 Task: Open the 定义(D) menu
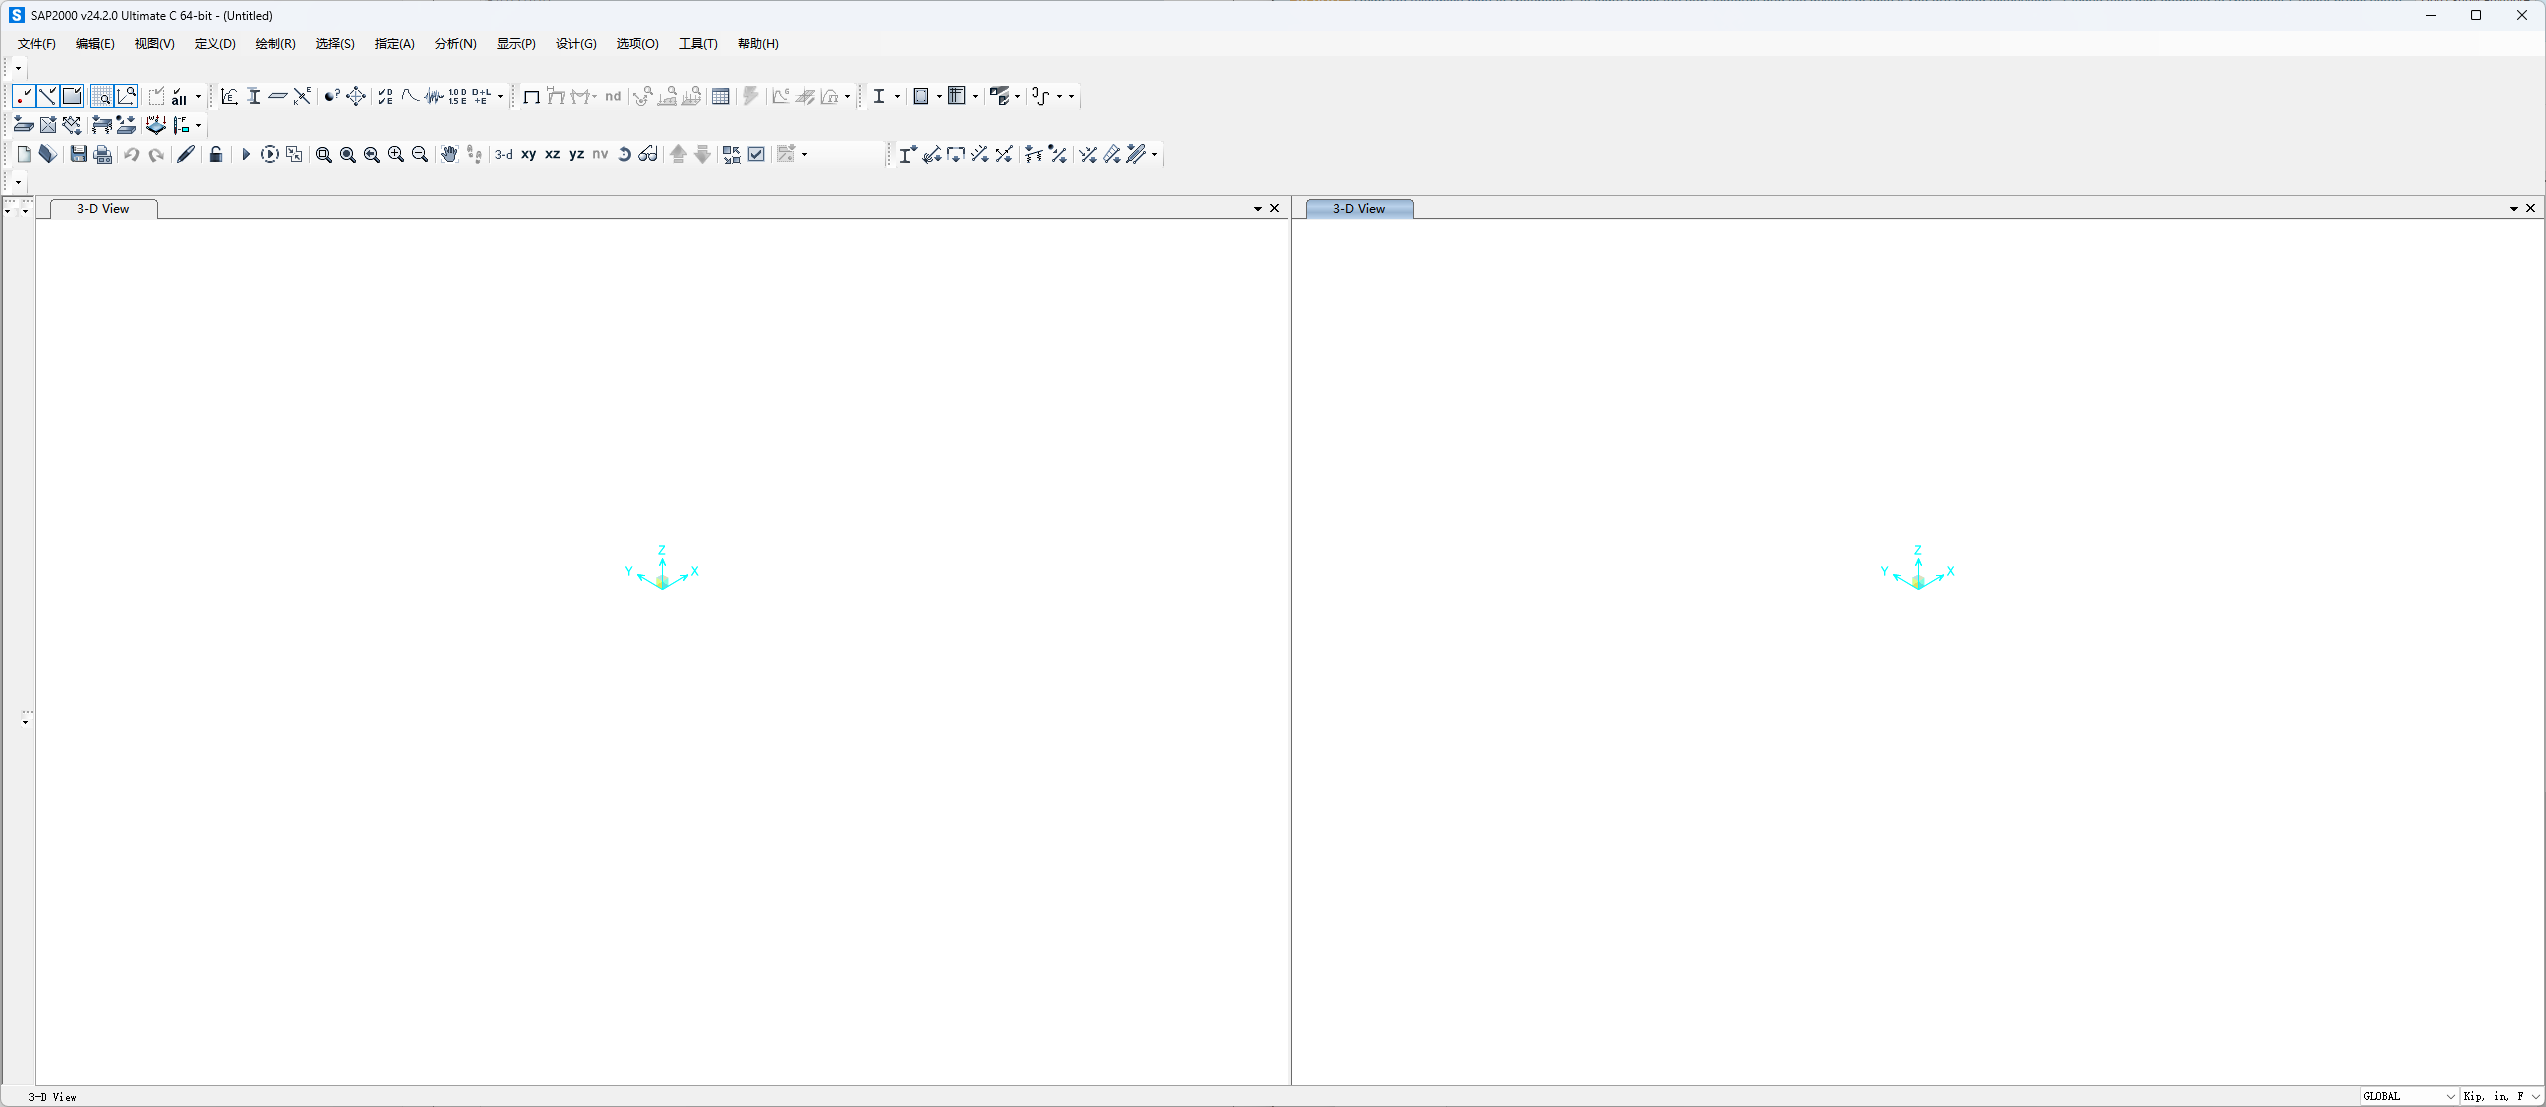(214, 44)
